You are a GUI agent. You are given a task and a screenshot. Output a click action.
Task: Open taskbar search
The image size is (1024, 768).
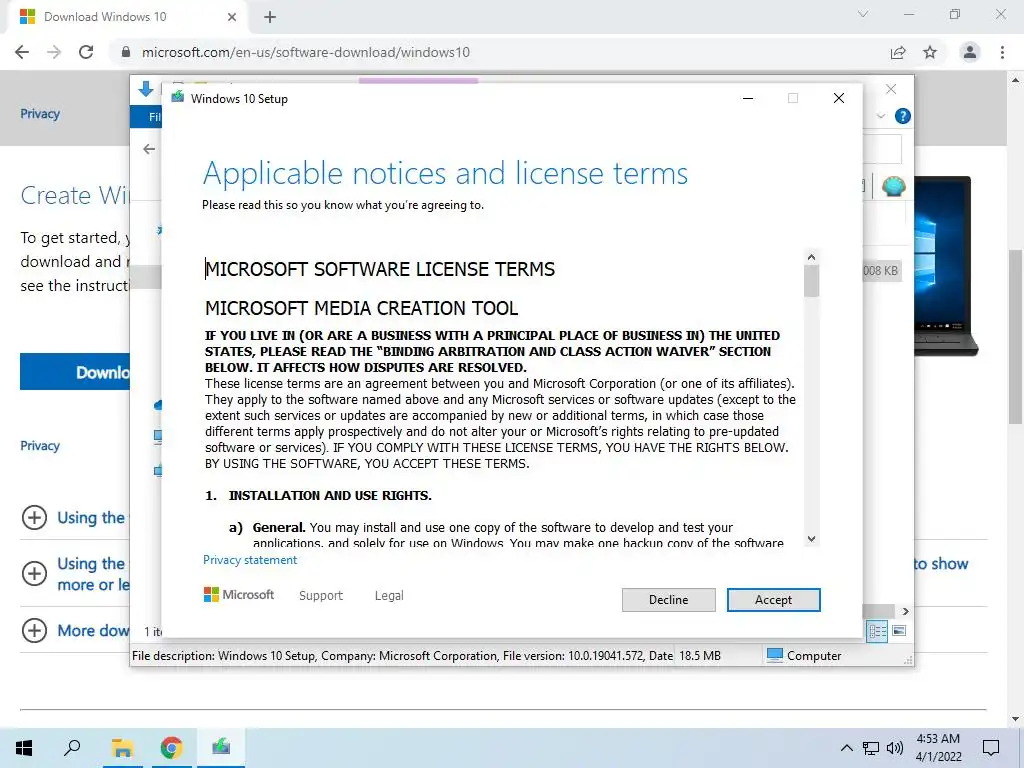click(72, 748)
